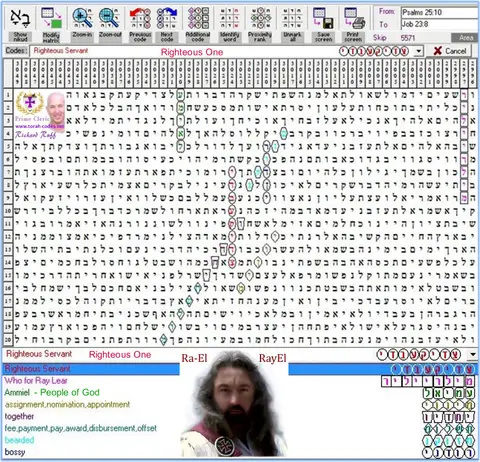The width and height of the screenshot is (480, 462).
Task: Click row number 1 header
Action: [8, 95]
